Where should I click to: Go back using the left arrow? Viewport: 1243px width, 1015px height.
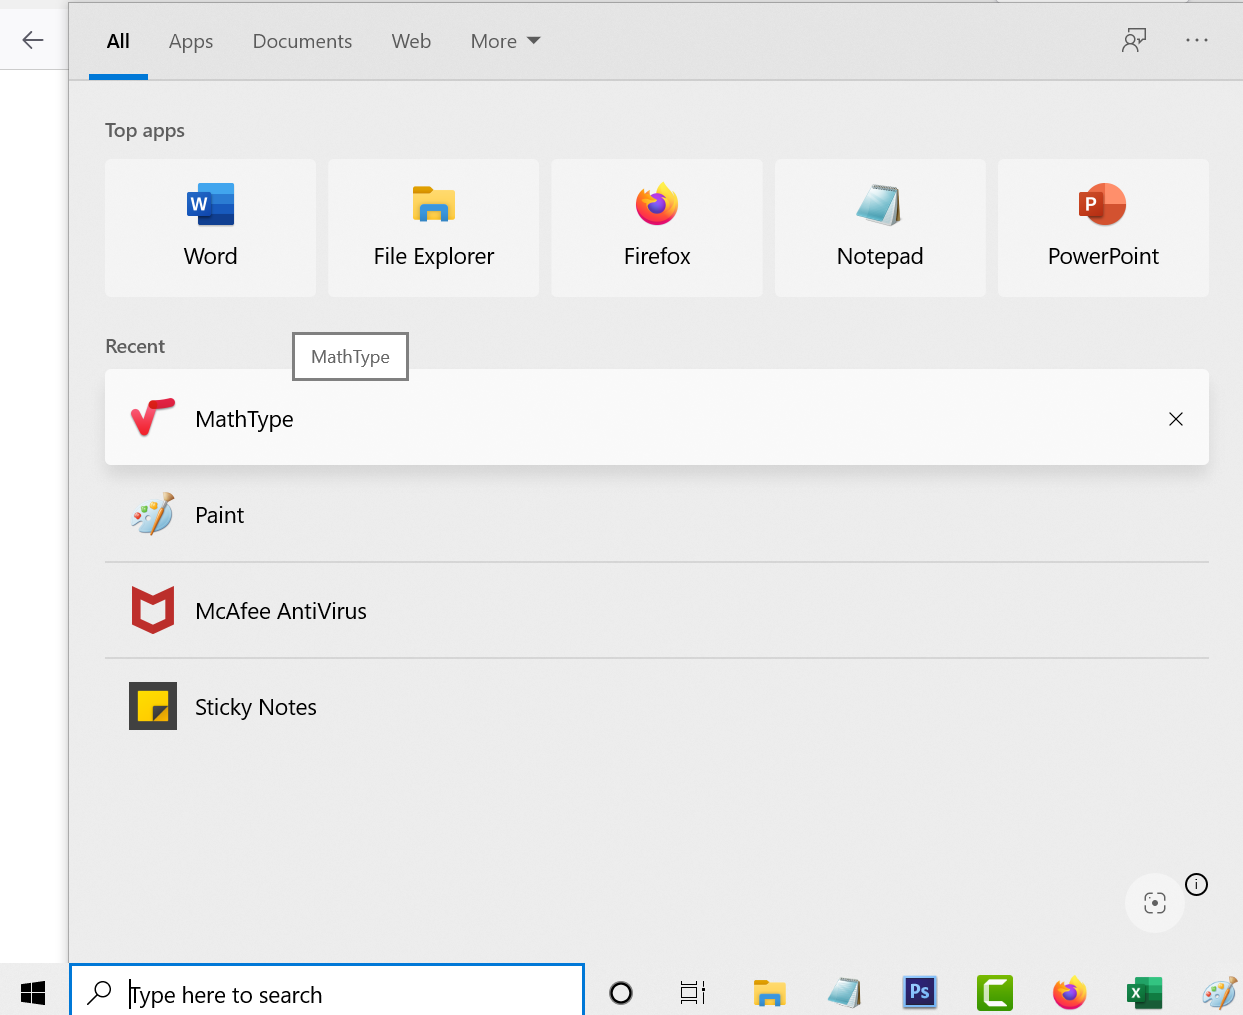pos(33,40)
